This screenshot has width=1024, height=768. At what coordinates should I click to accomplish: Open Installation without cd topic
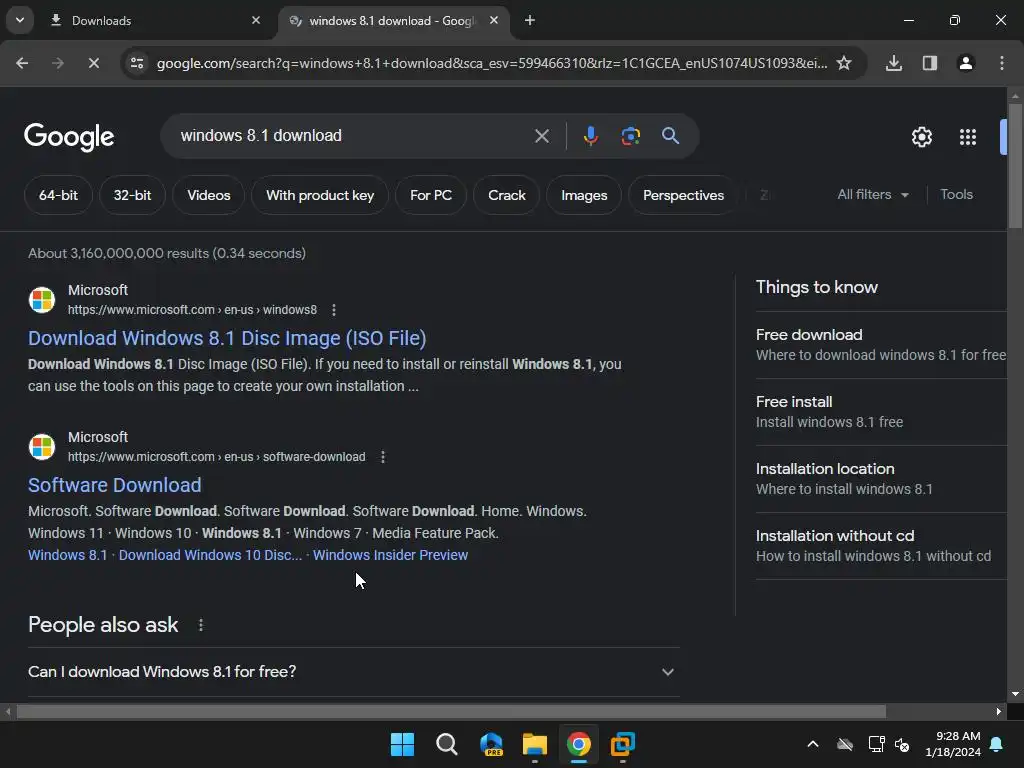coord(881,546)
